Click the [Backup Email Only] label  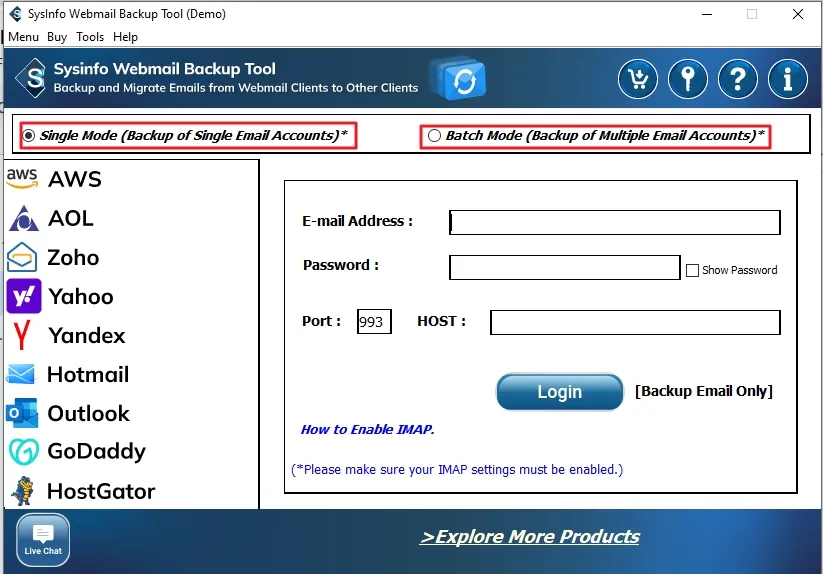(x=704, y=391)
